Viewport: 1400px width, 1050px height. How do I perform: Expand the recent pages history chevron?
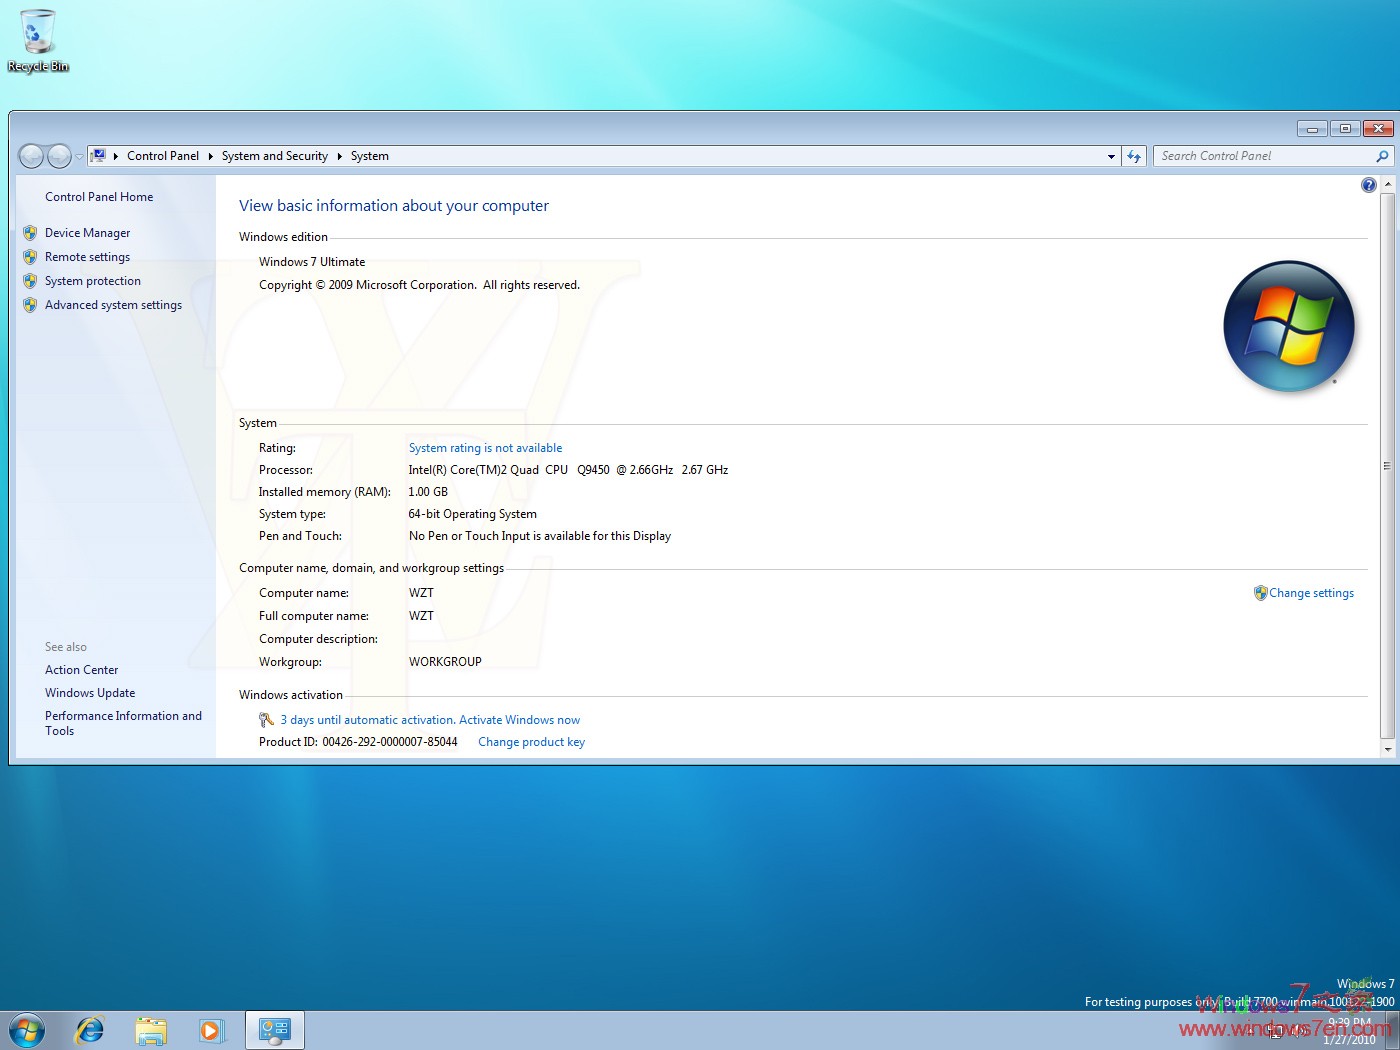[78, 156]
